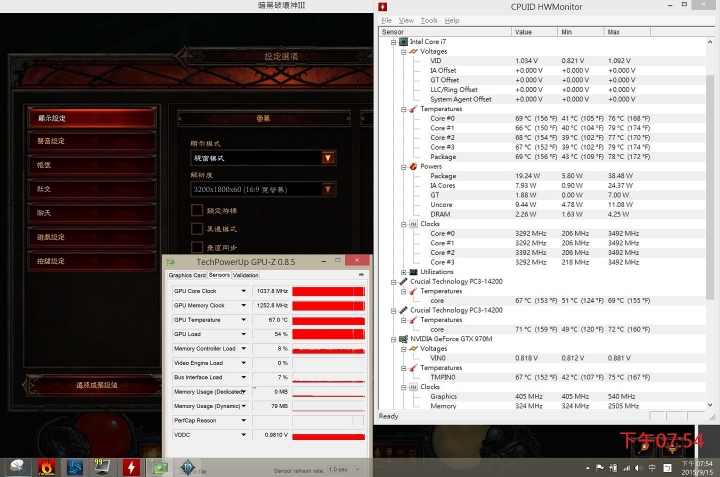The height and width of the screenshot is (477, 720).
Task: Select the Package power row 19.24 W
Action: 542,176
